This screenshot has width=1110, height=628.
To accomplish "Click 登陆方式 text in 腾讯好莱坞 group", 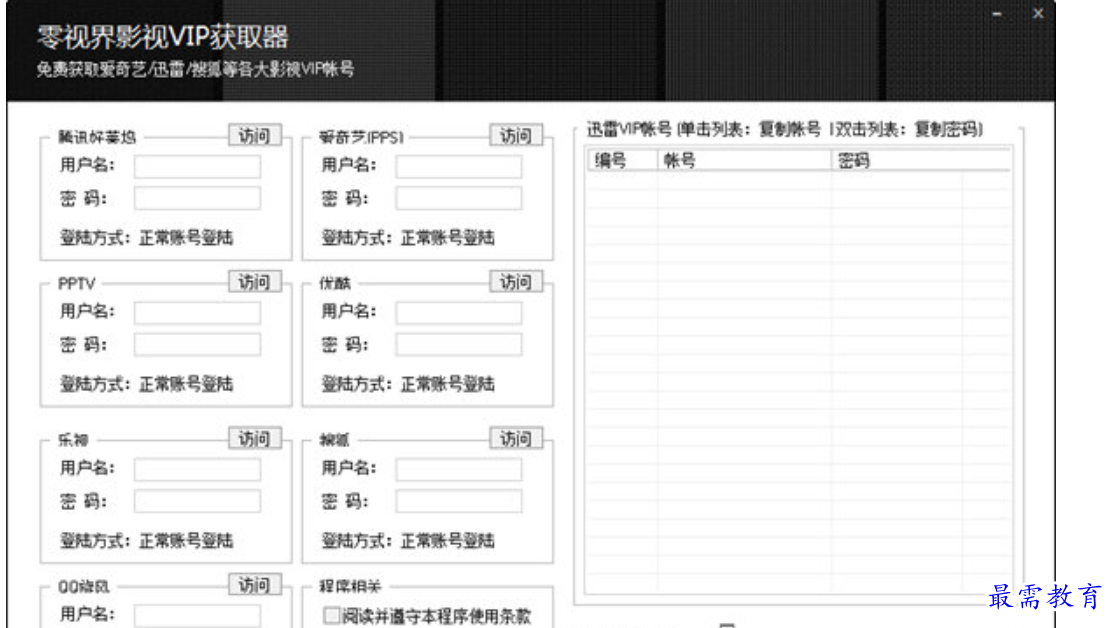I will (147, 237).
